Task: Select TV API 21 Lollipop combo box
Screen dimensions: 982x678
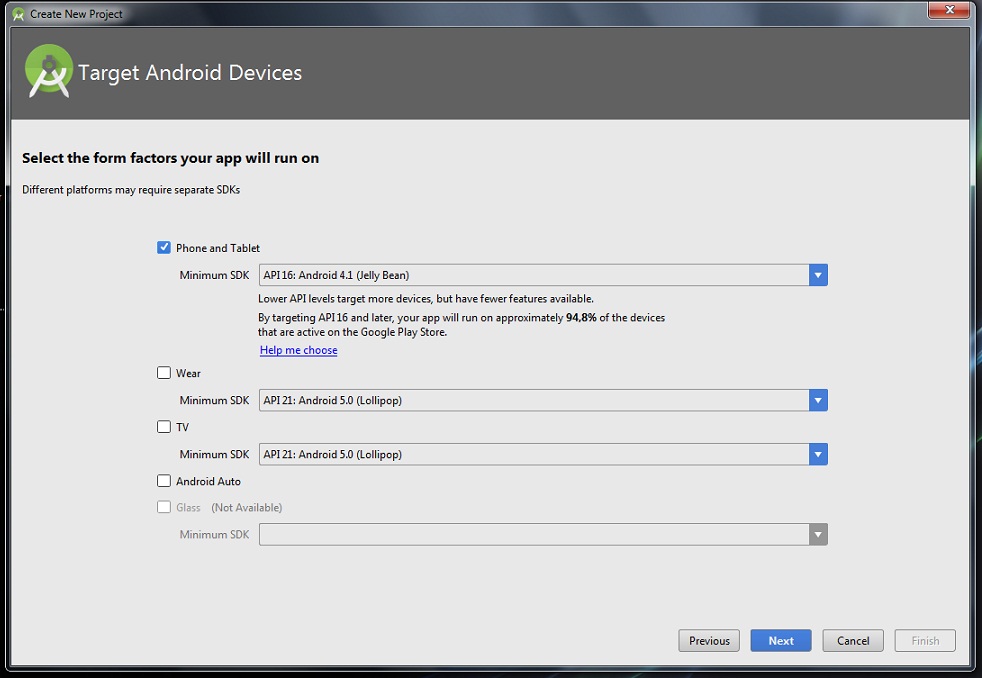Action: [543, 454]
